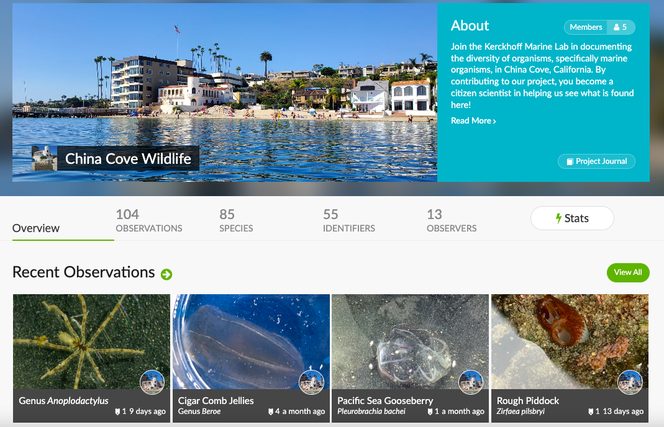The height and width of the screenshot is (427, 664).
Task: Open the 13 Observers tab
Action: click(453, 220)
